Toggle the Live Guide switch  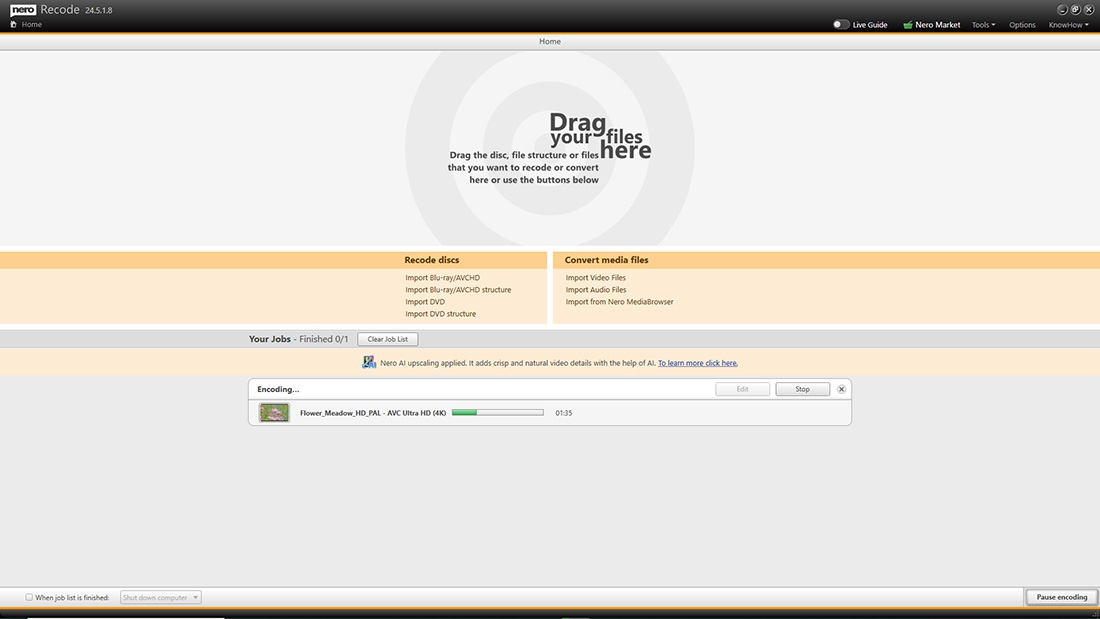[840, 25]
